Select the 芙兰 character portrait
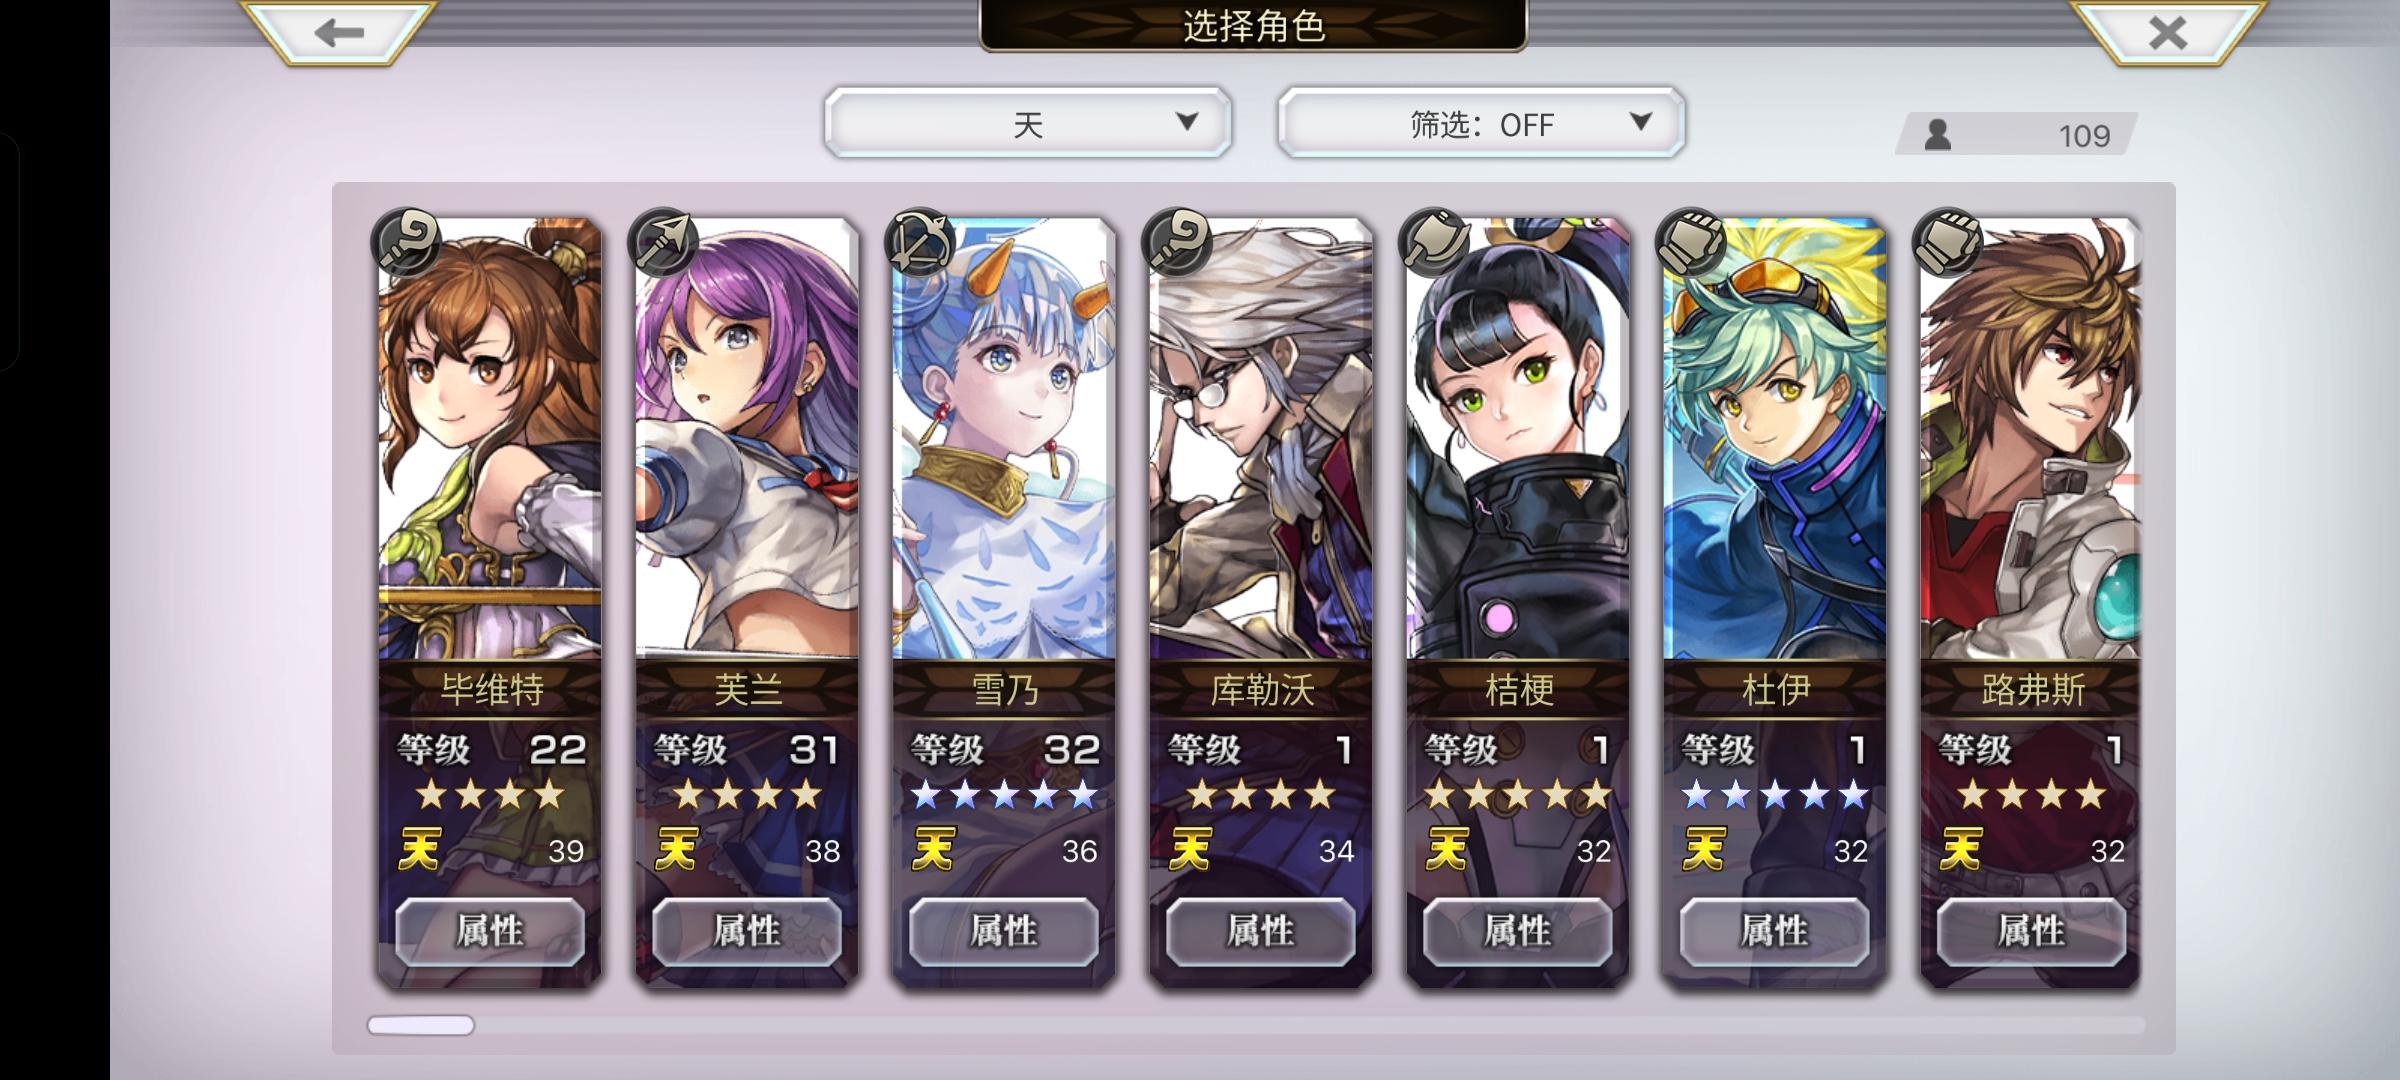The image size is (2400, 1080). click(747, 440)
